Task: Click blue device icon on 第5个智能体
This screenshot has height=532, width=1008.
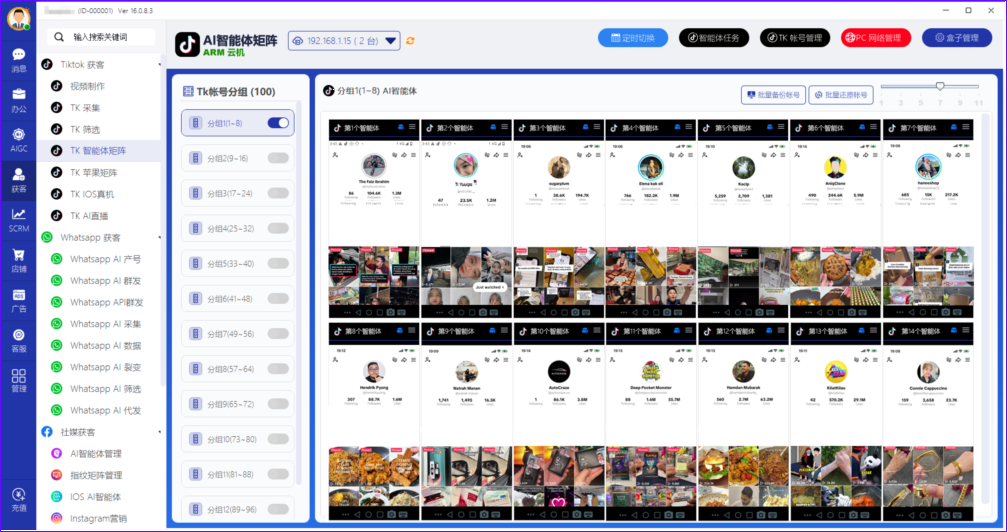Action: 770,127
